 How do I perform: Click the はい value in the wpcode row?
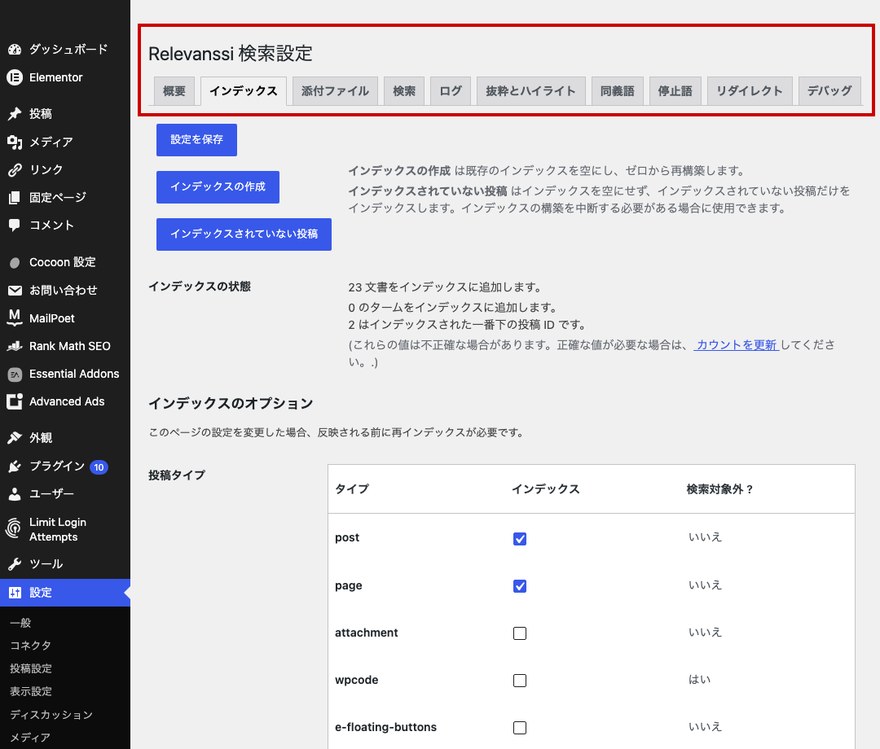point(699,679)
